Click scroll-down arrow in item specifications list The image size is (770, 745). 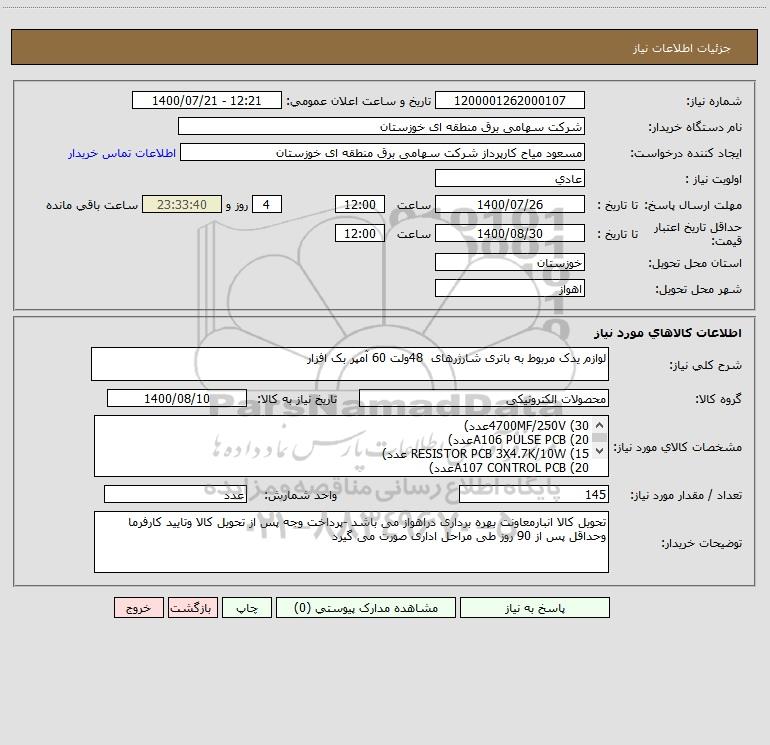point(599,450)
